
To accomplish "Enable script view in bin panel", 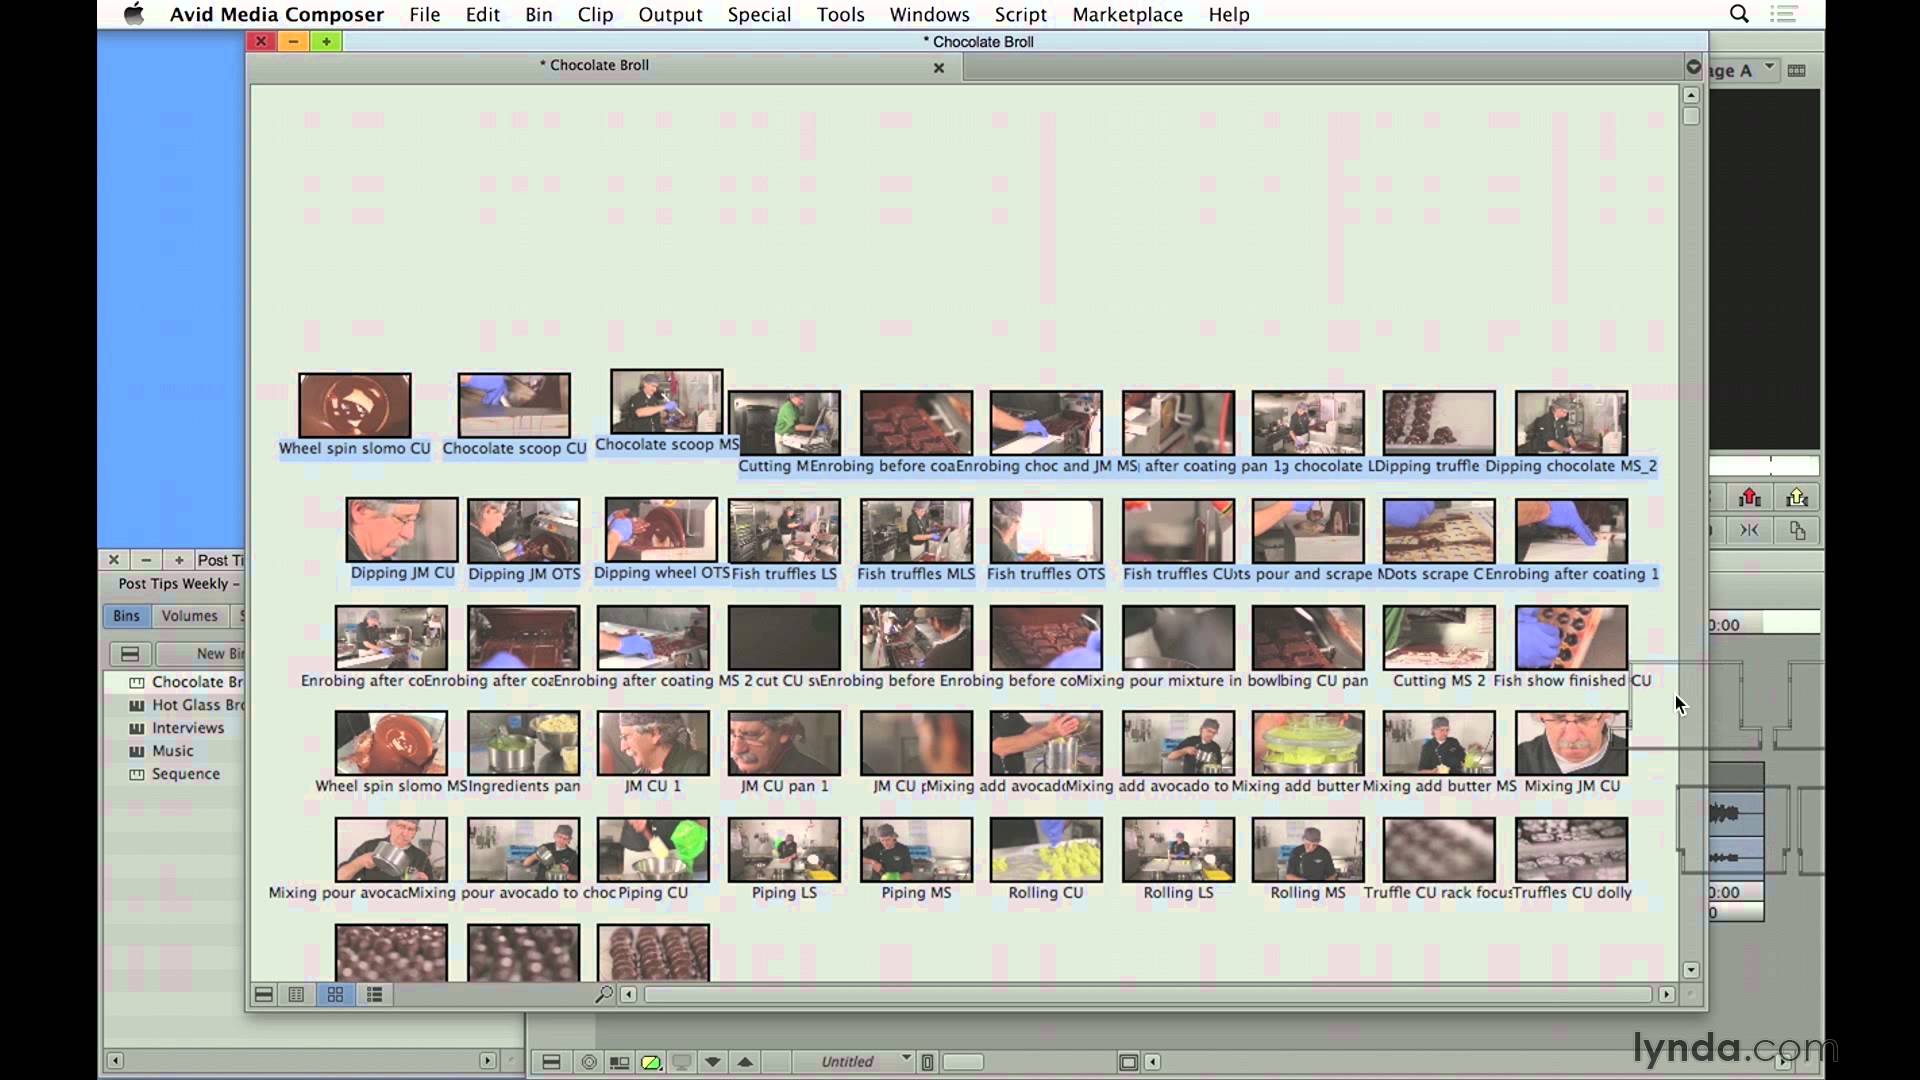I will (x=375, y=994).
